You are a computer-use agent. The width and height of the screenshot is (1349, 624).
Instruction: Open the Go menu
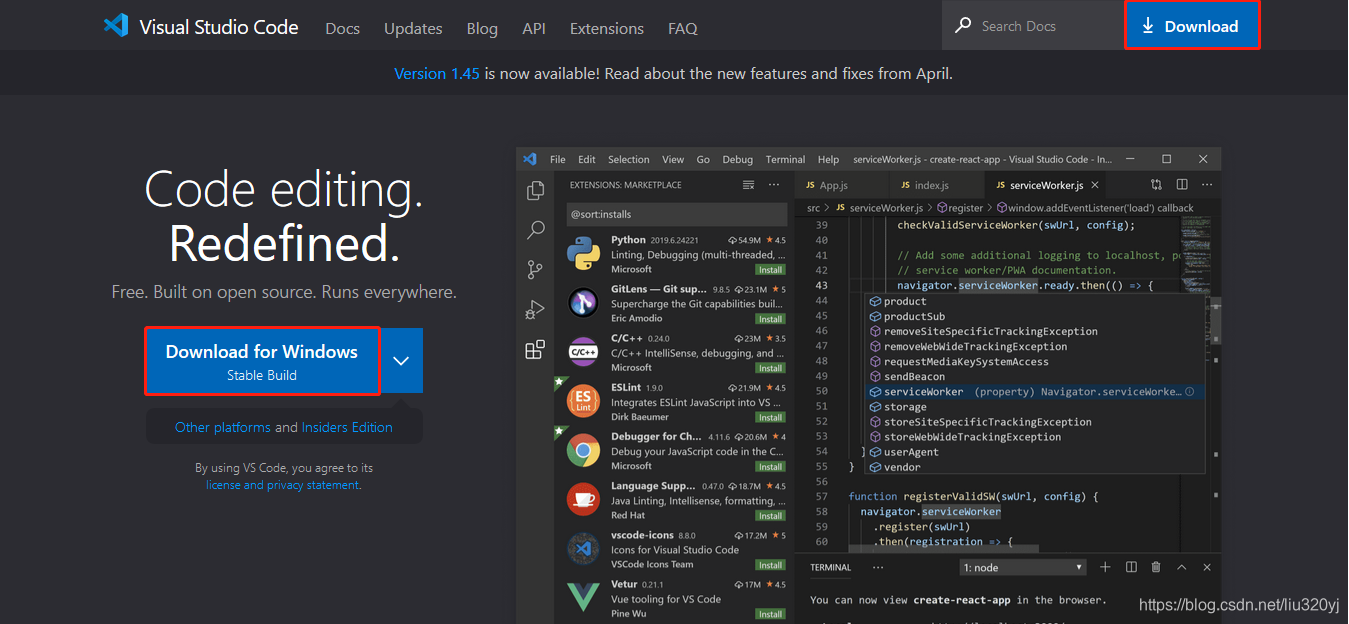click(x=703, y=159)
